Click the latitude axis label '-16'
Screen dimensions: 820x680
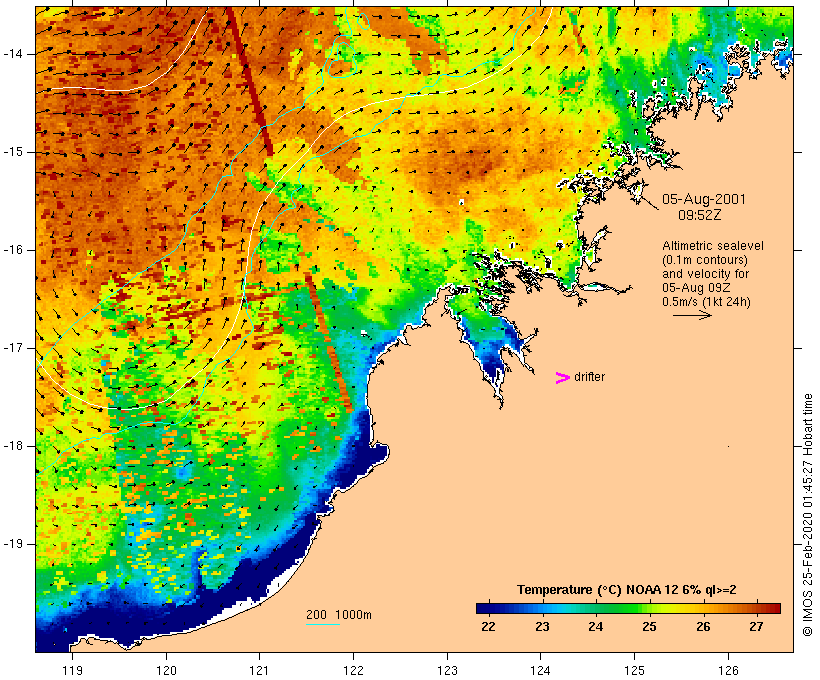coord(13,250)
